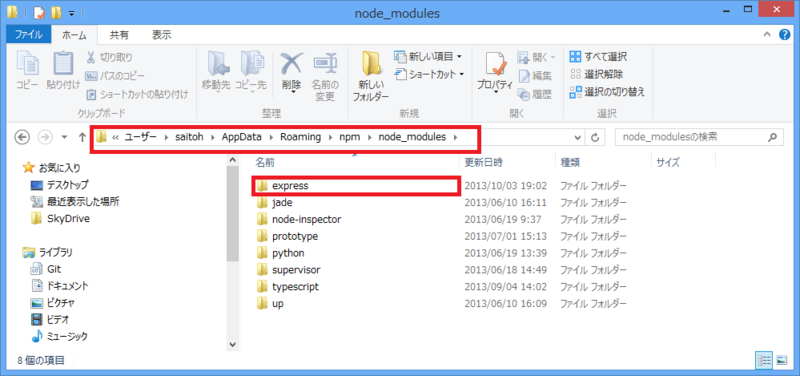The height and width of the screenshot is (376, 800).
Task: Go up one level with Up arrow
Action: 83,137
